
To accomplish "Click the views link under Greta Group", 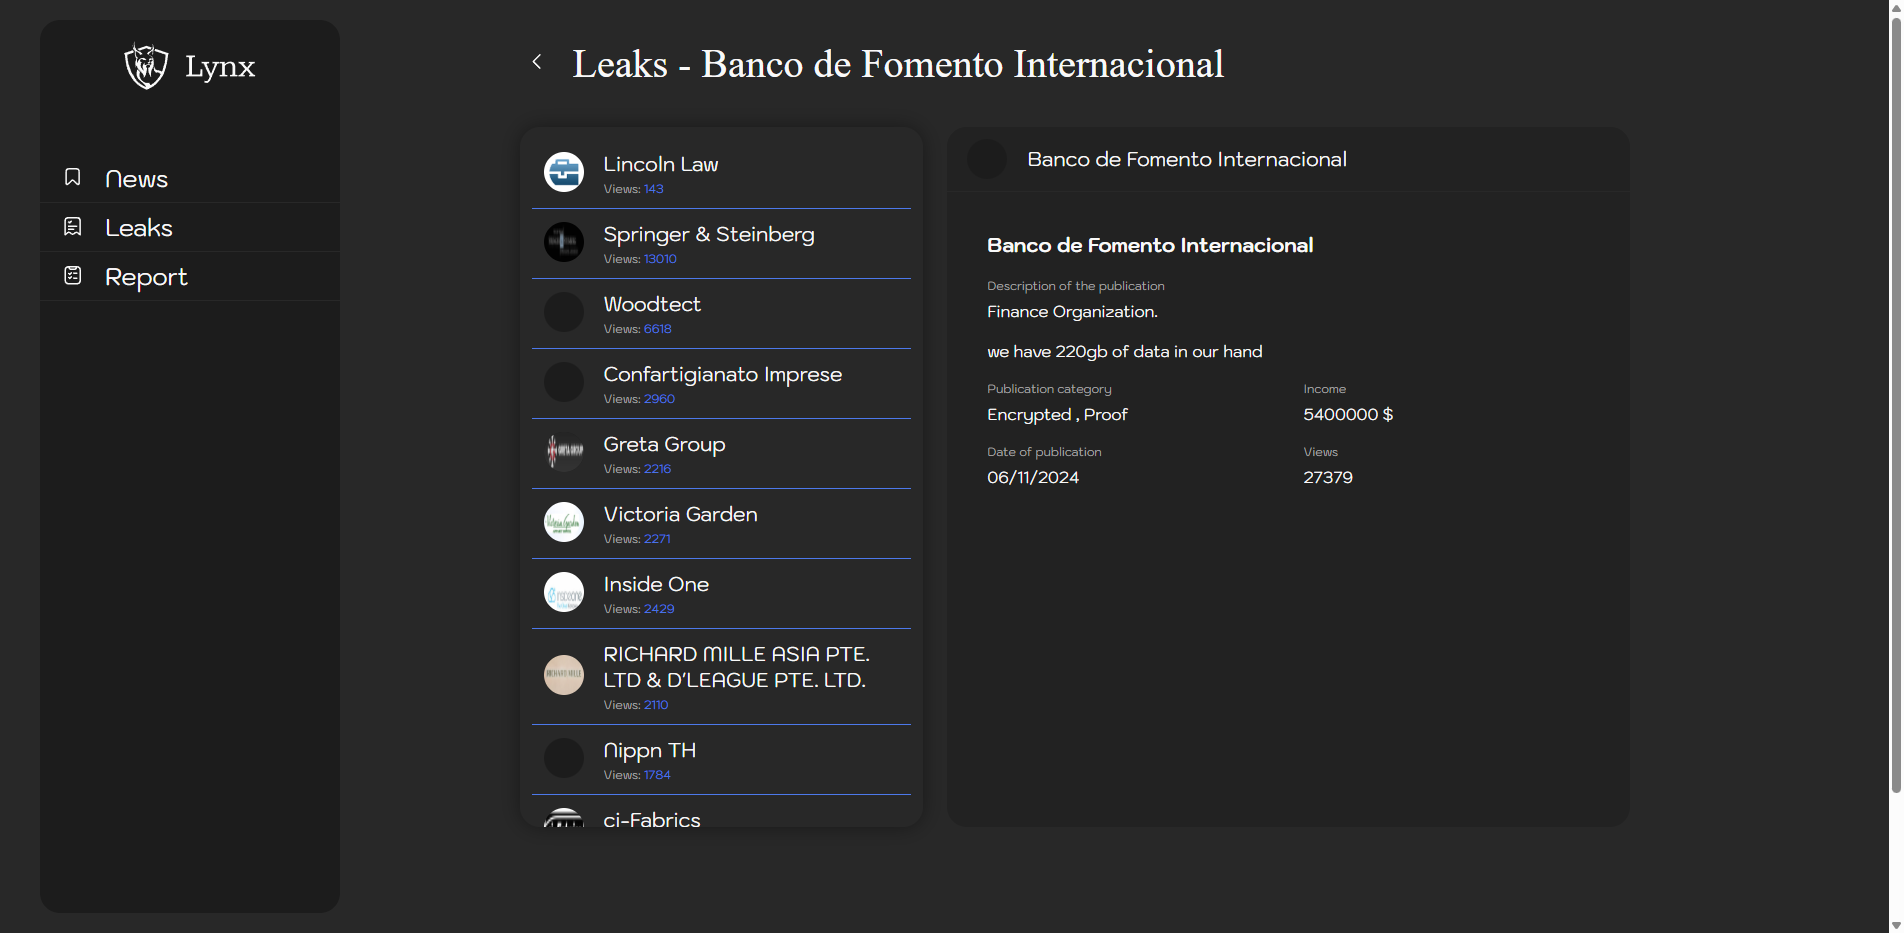I will (x=659, y=468).
